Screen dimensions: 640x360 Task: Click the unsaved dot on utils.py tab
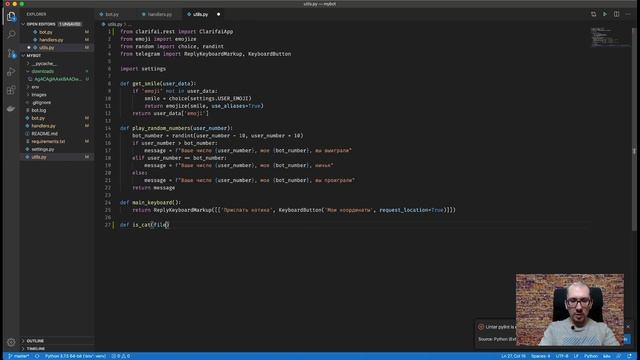click(218, 14)
